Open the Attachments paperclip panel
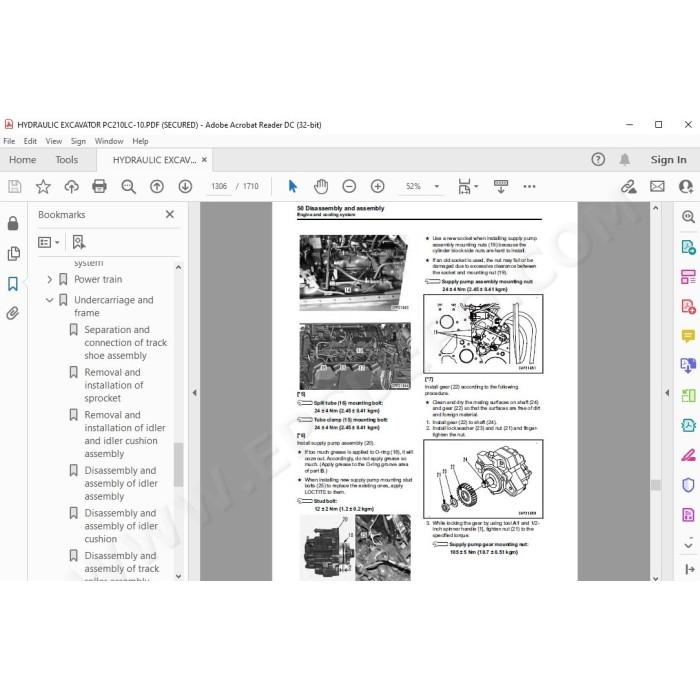 point(13,313)
